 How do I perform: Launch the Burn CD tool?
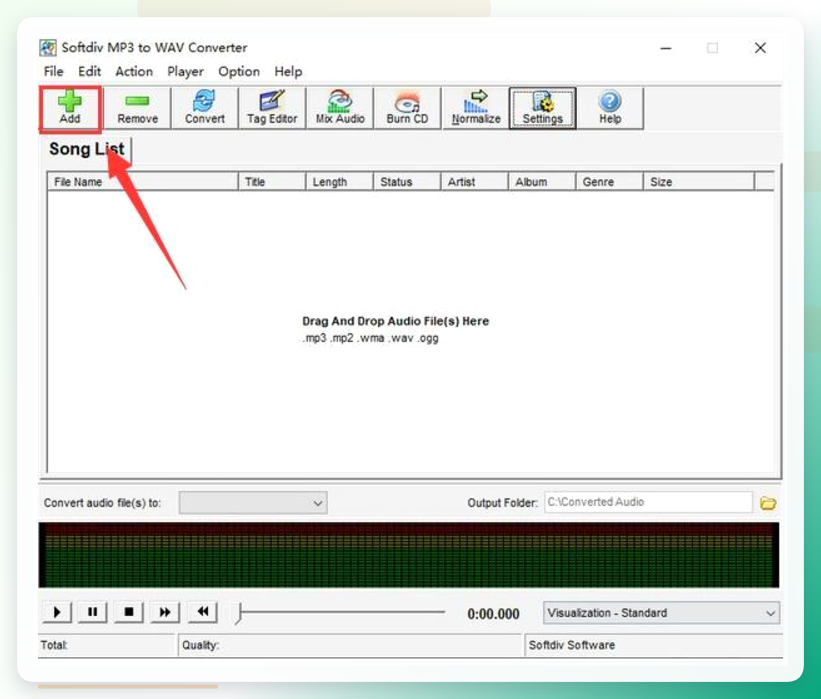click(x=407, y=108)
